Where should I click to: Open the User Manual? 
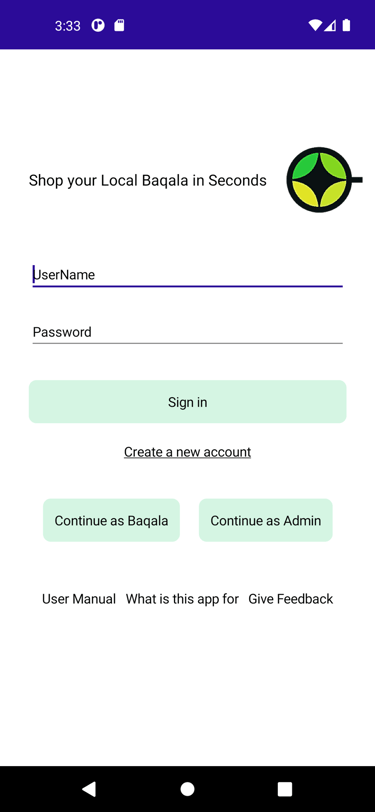coord(79,599)
